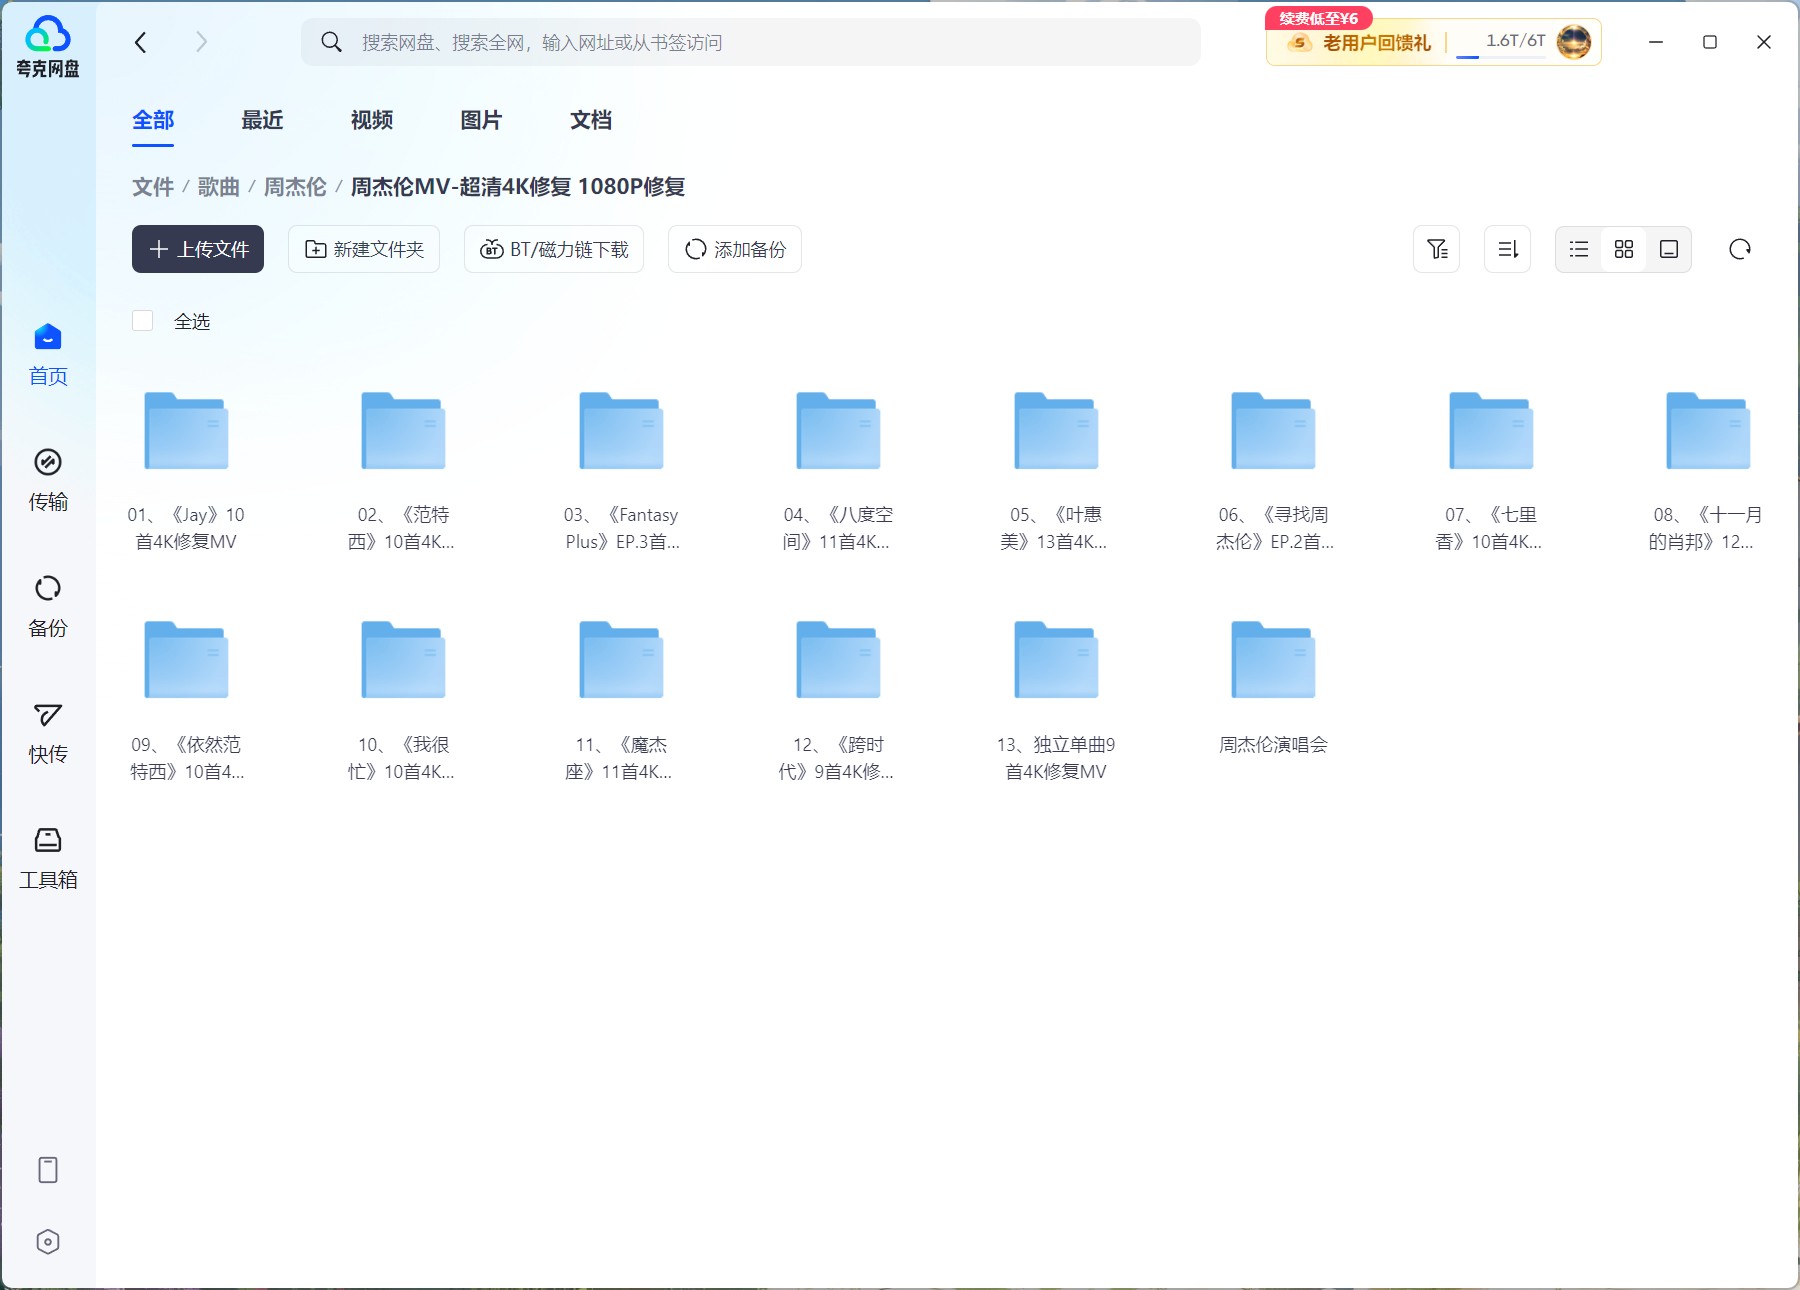
Task: Refresh the file listing
Action: 1740,249
